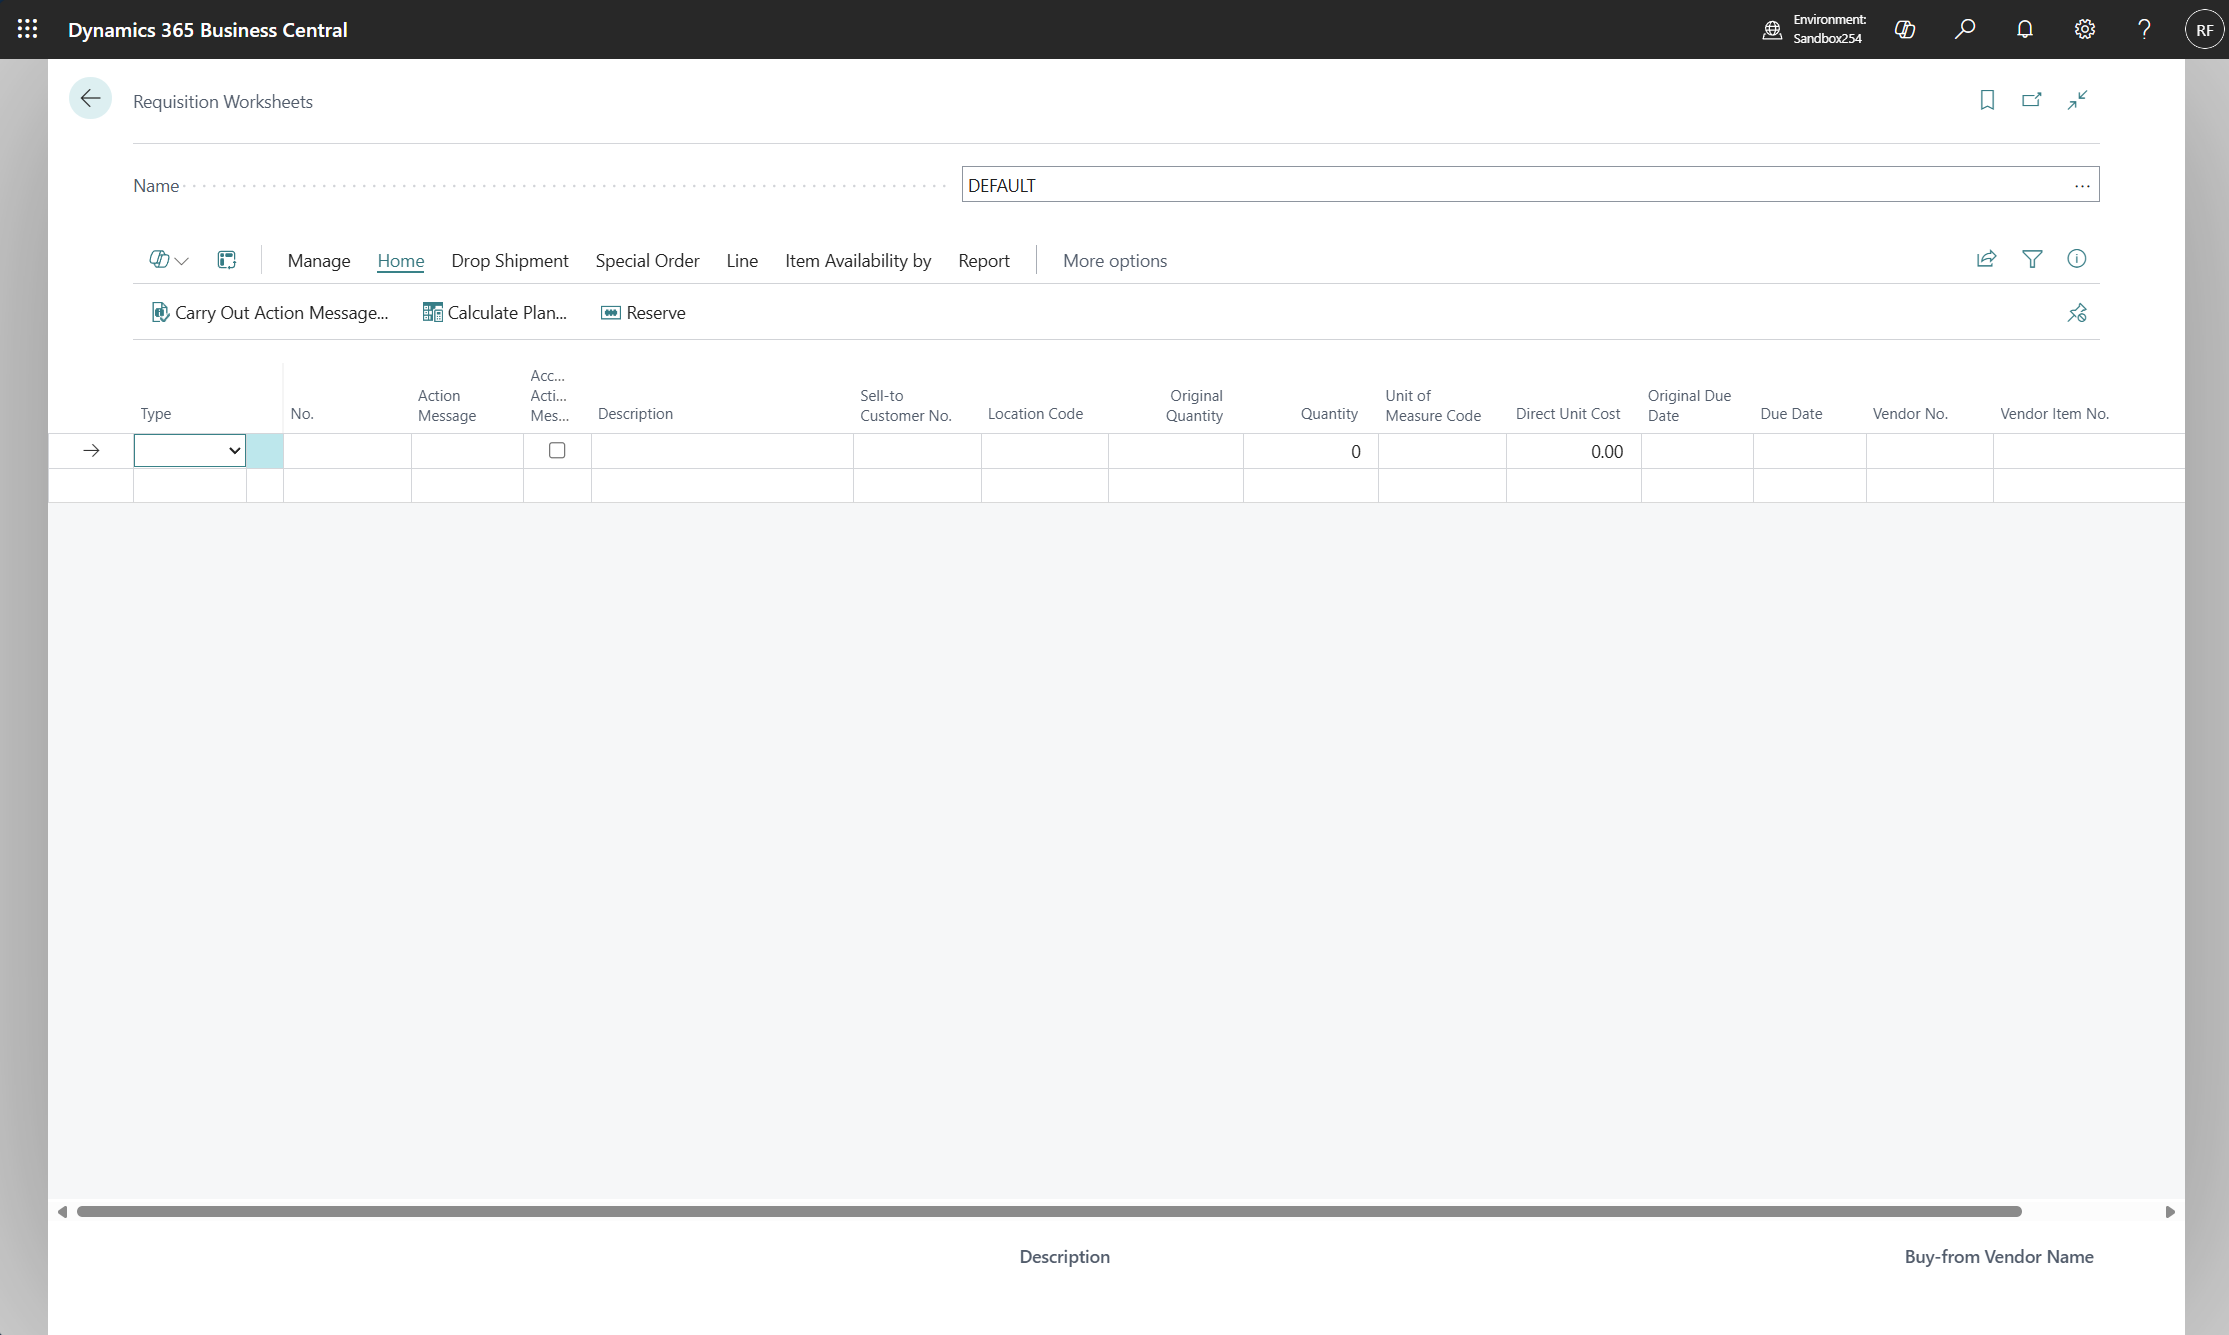Click Carry Out Action Message button
The image size is (2229, 1335).
pos(270,313)
